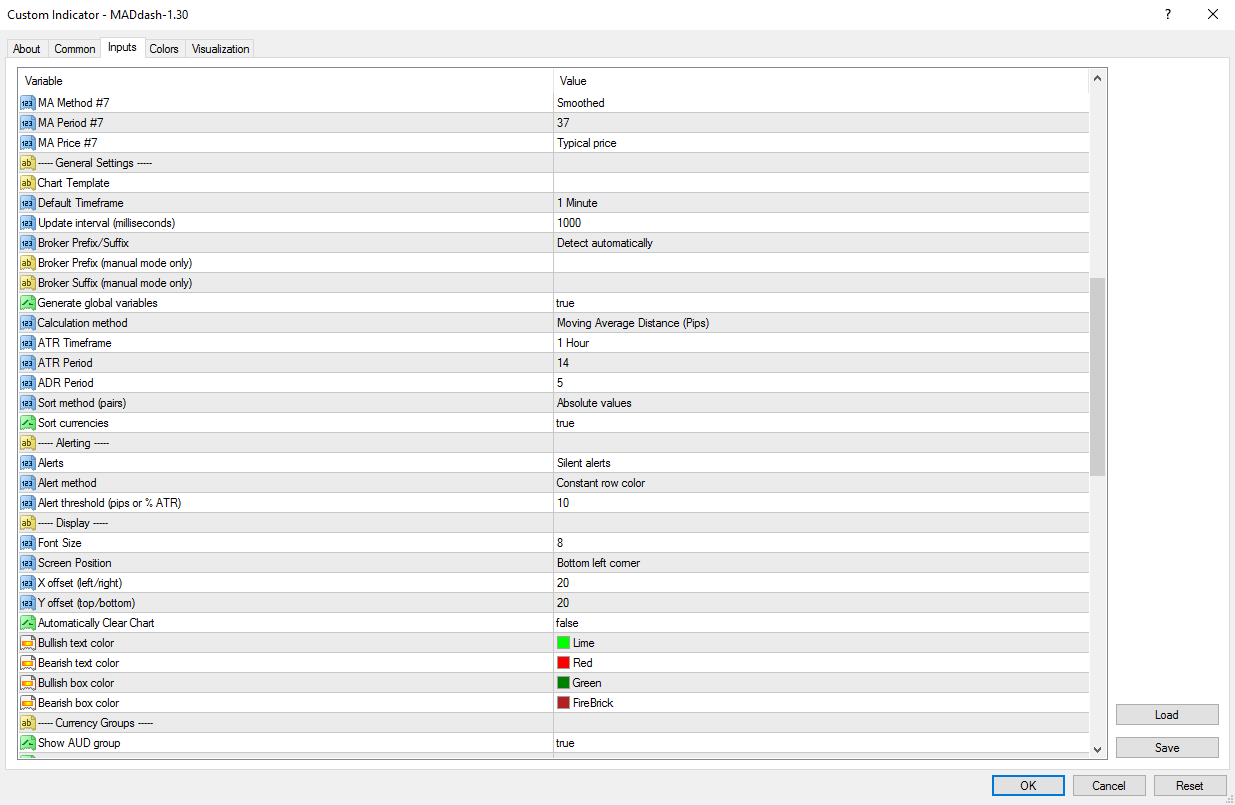Click the icon next to ATR Timeframe
Screen dimensions: 1235x805
27,343
